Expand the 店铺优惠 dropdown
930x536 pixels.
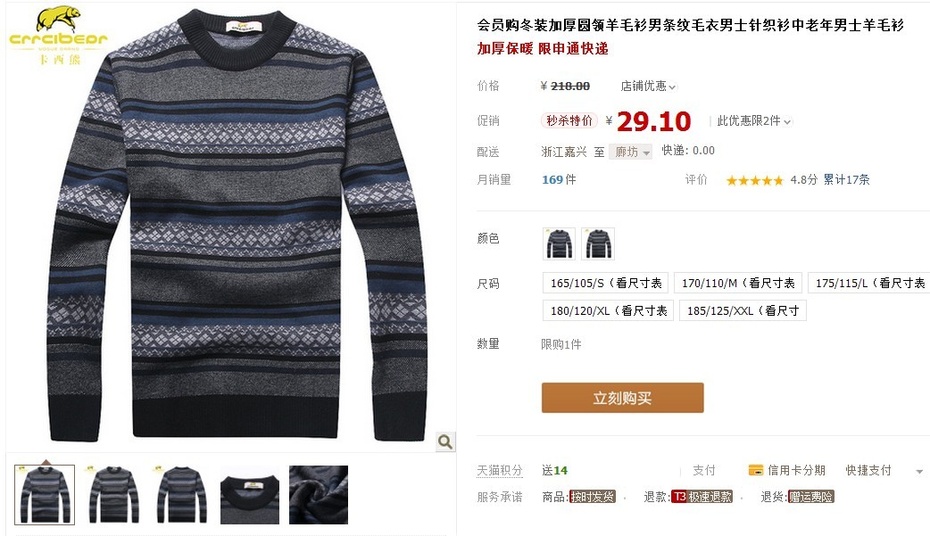click(x=648, y=87)
